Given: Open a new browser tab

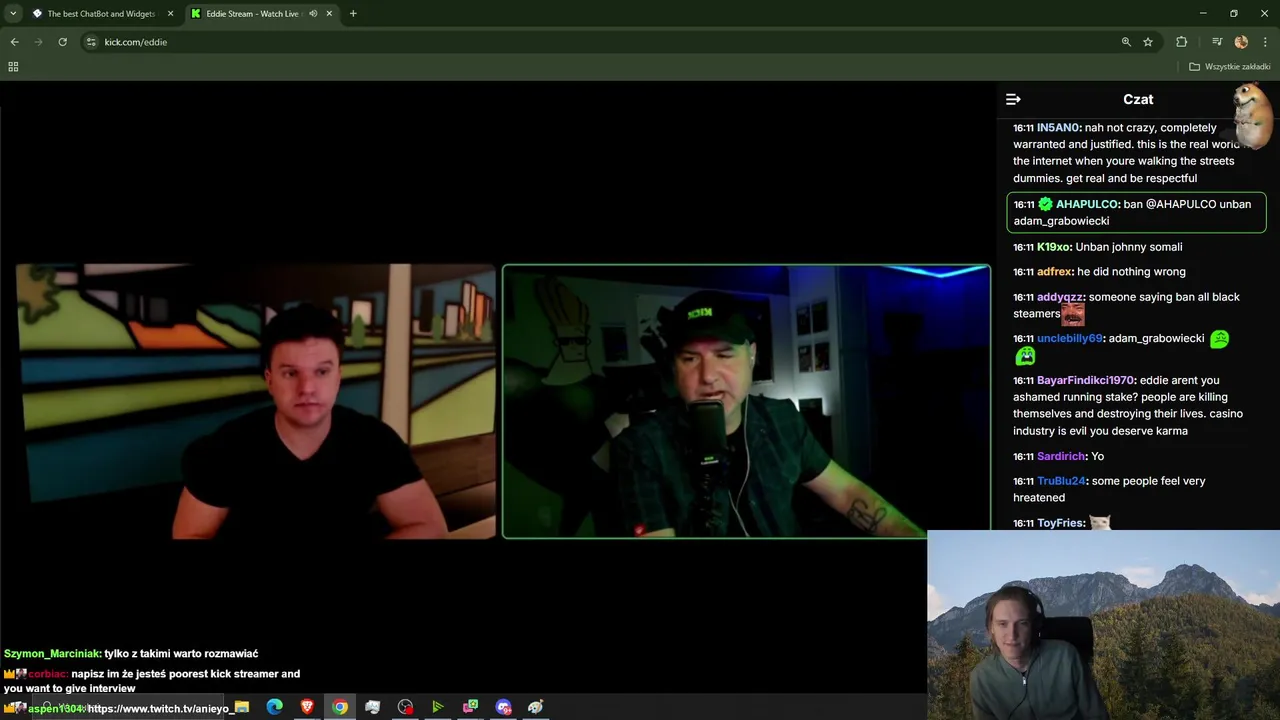Looking at the screenshot, I should tap(353, 14).
